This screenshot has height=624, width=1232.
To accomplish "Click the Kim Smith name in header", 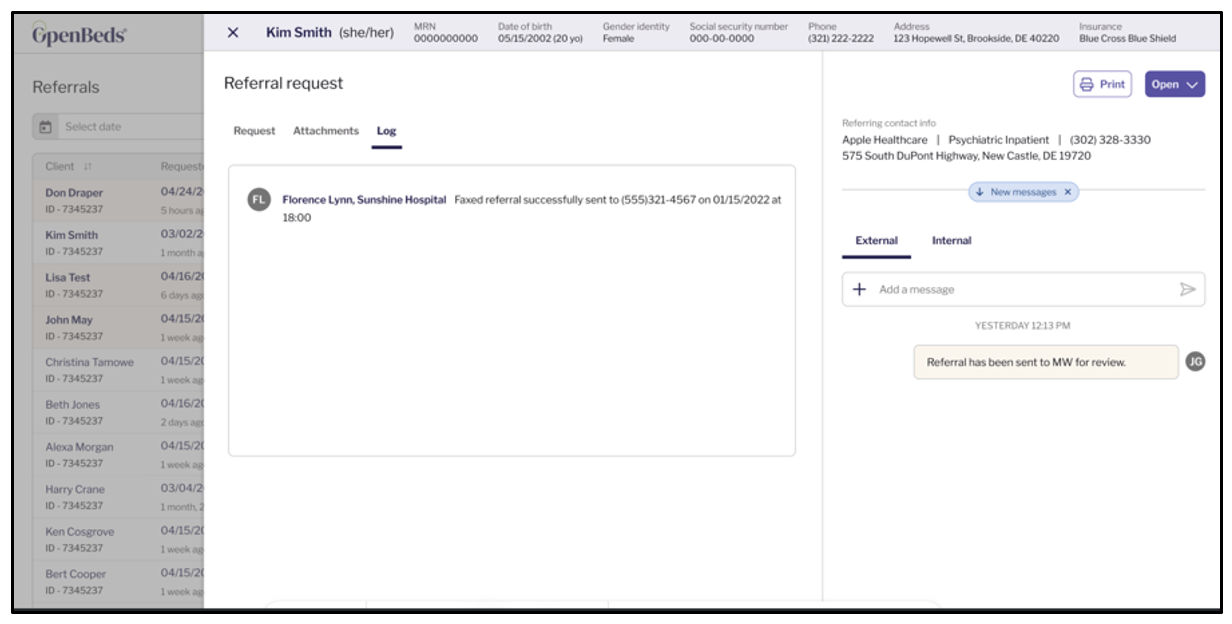I will click(x=299, y=33).
